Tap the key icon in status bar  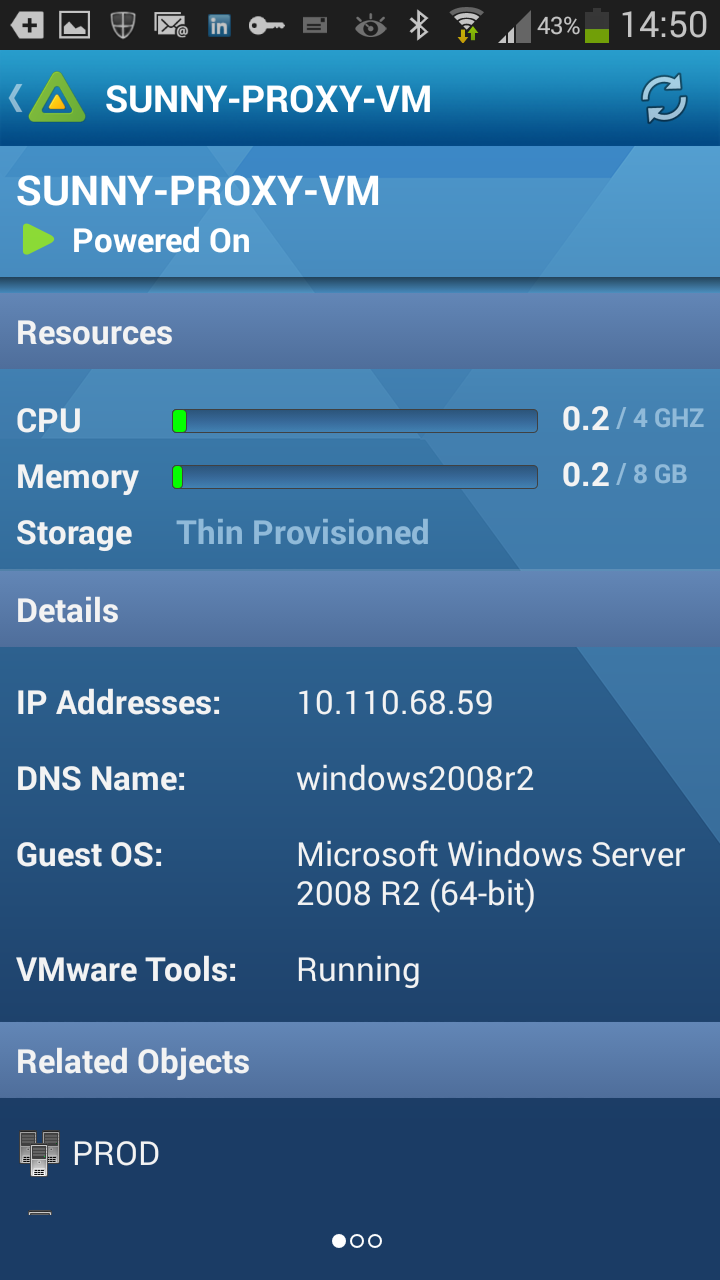266,26
